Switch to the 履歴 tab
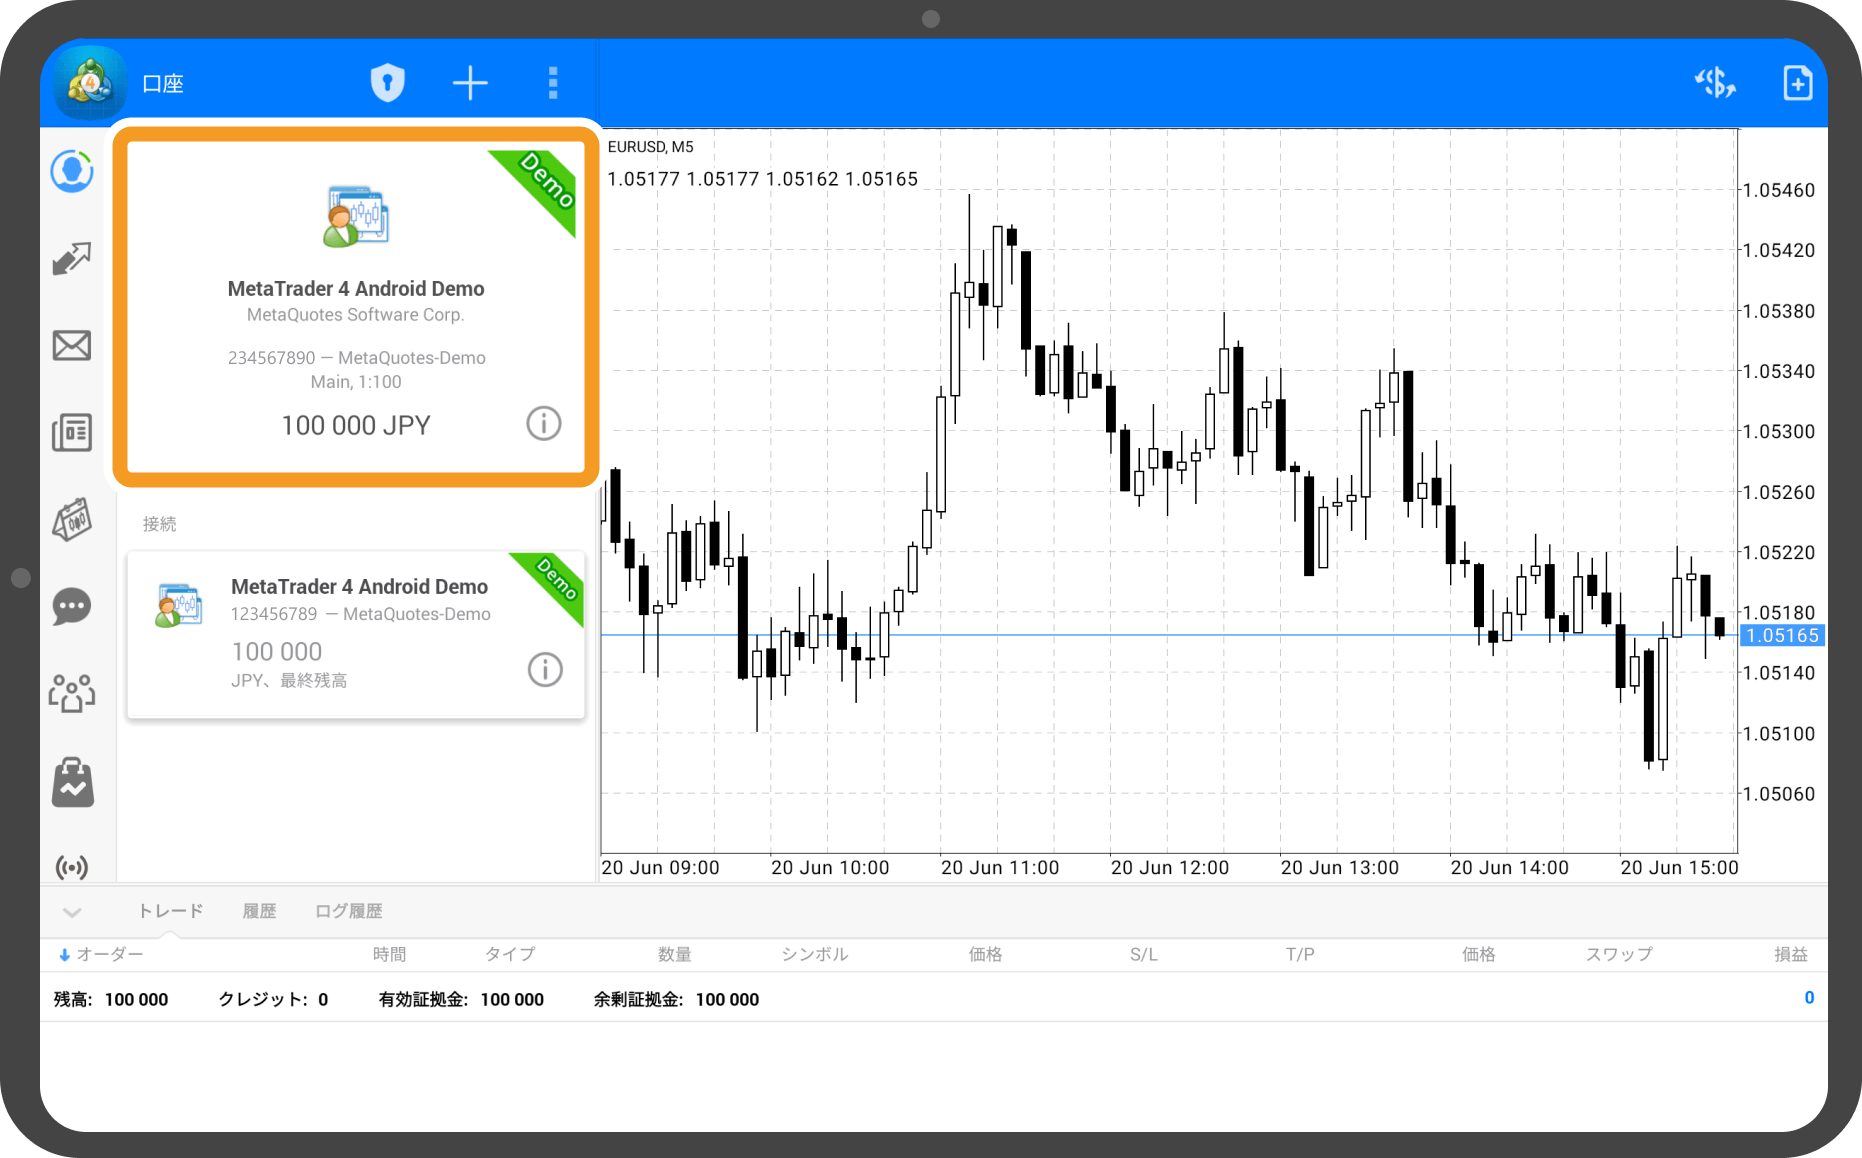The height and width of the screenshot is (1158, 1862). pyautogui.click(x=259, y=911)
